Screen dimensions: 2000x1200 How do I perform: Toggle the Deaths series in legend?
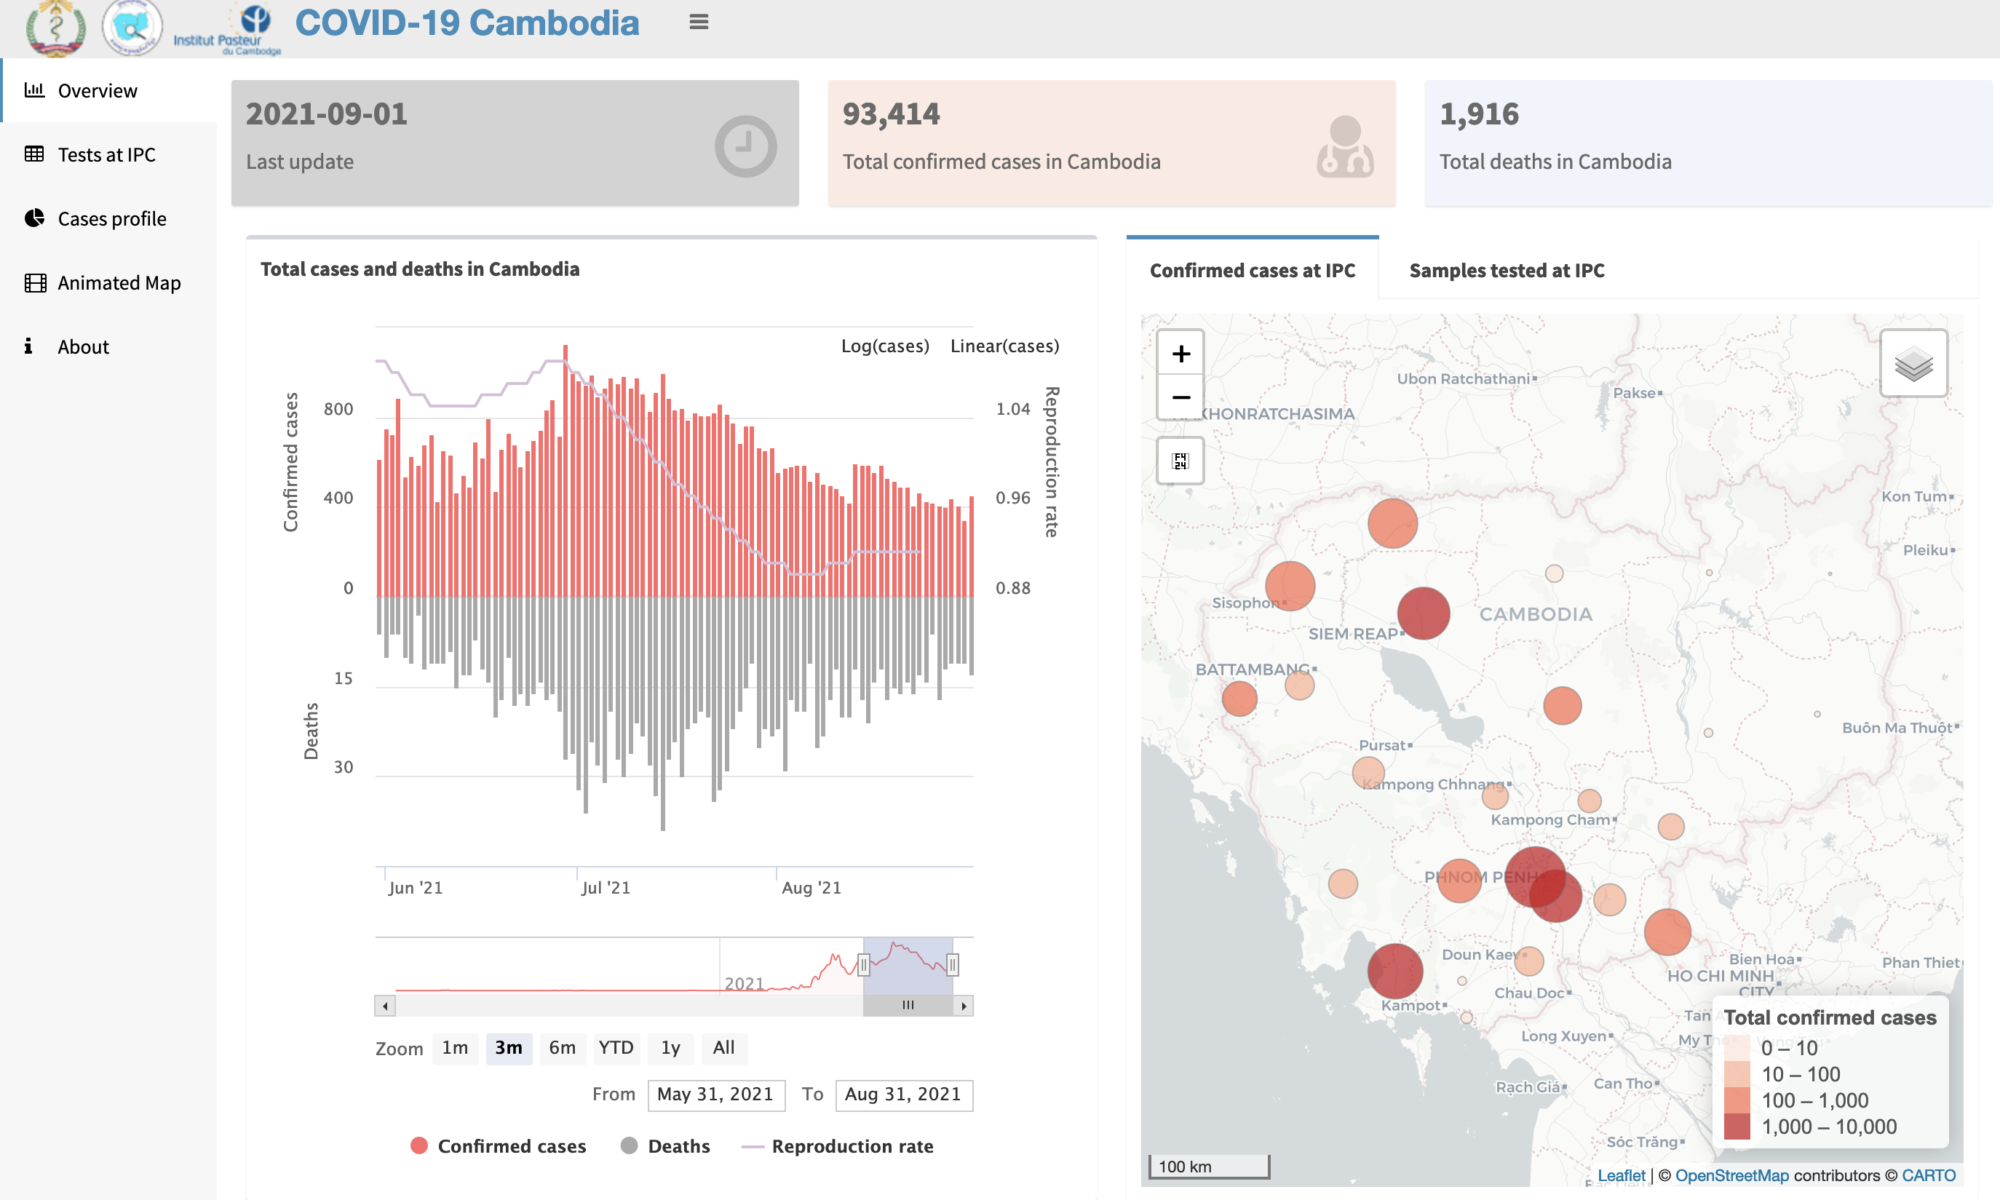(x=665, y=1146)
